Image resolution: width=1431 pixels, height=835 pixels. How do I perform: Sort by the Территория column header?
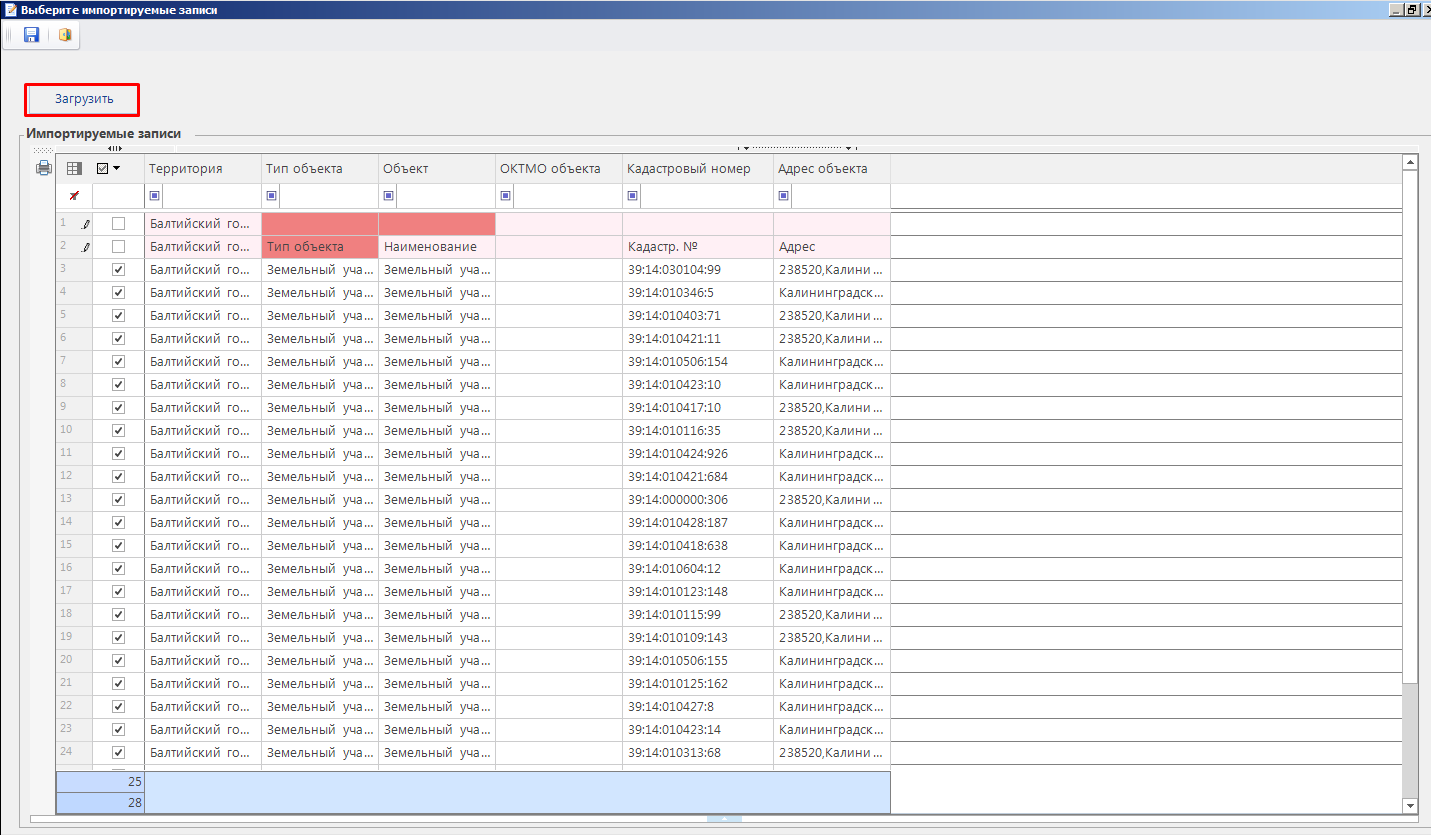[x=203, y=169]
